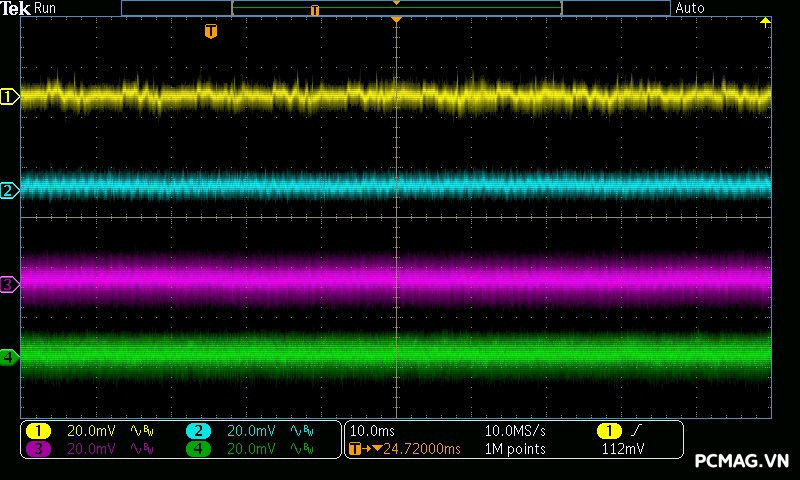The width and height of the screenshot is (800, 480).
Task: Click channel 1 AC coupling icon in readout
Action: [x=137, y=431]
